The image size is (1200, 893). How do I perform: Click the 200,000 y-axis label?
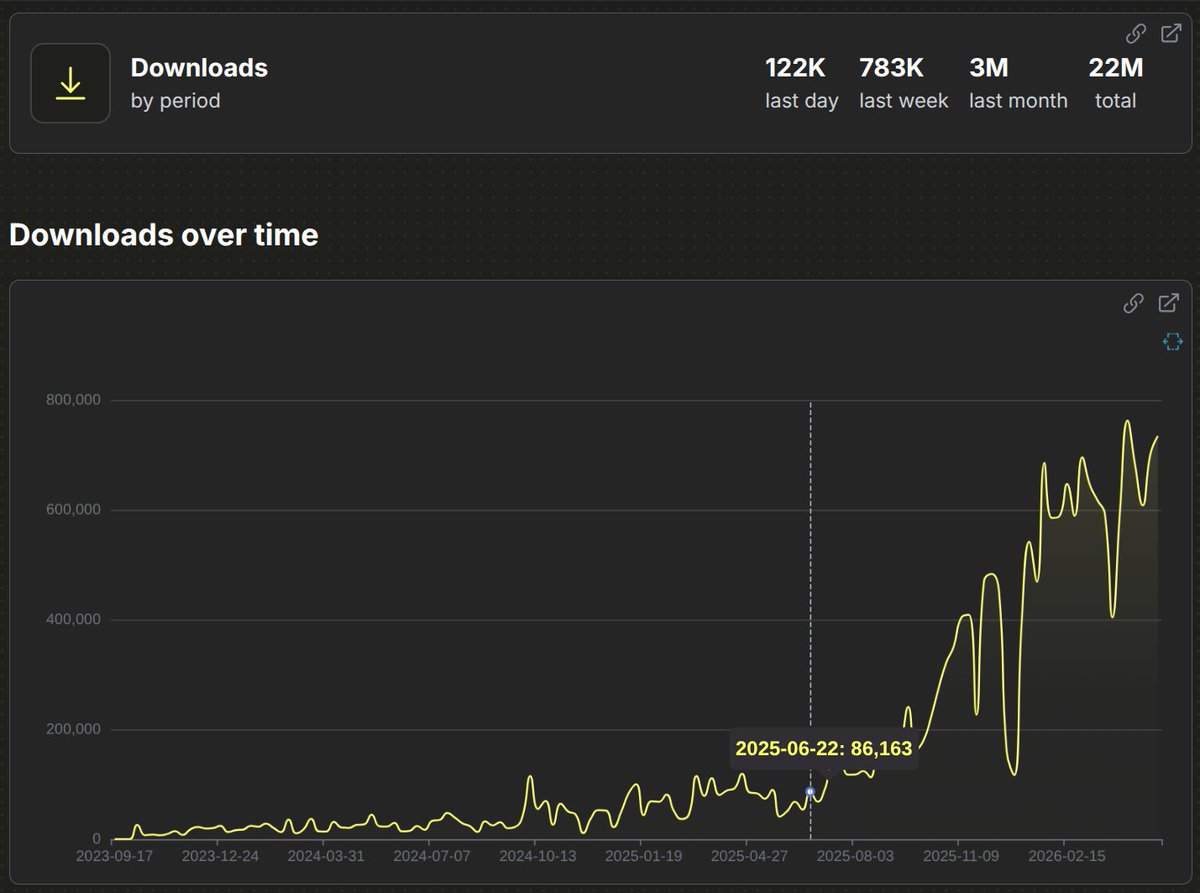74,729
